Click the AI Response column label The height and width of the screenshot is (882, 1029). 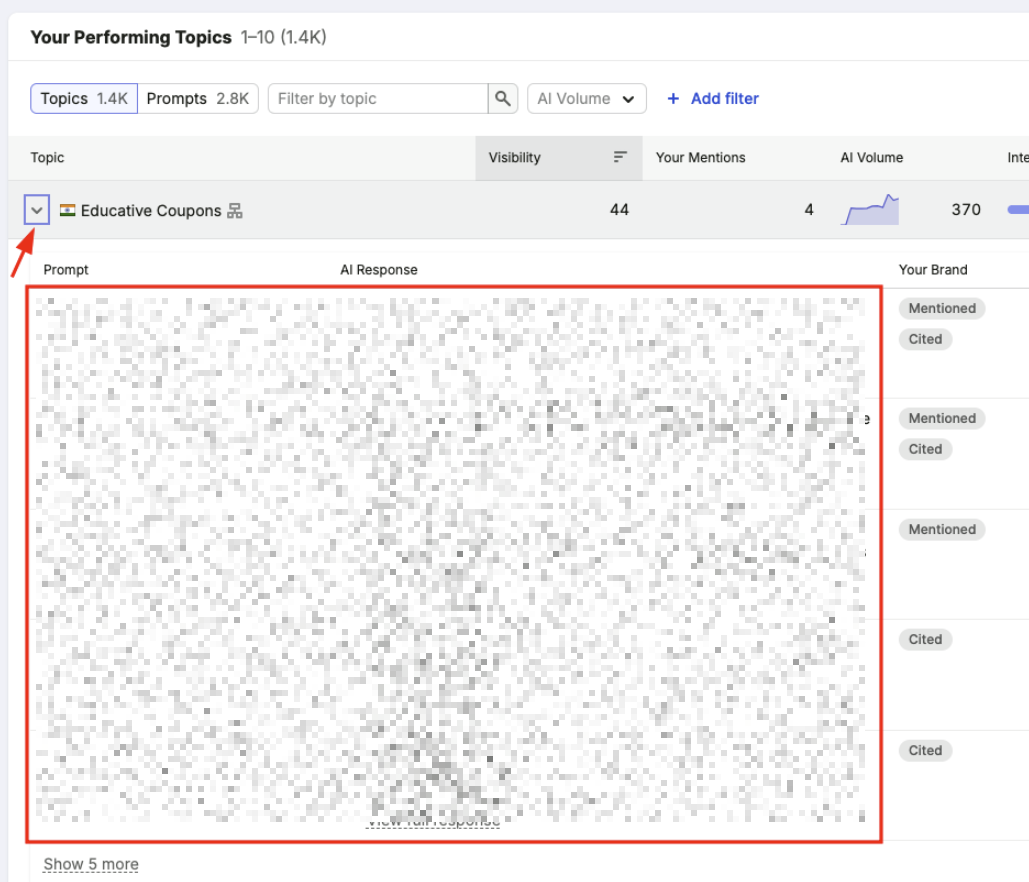(x=379, y=270)
